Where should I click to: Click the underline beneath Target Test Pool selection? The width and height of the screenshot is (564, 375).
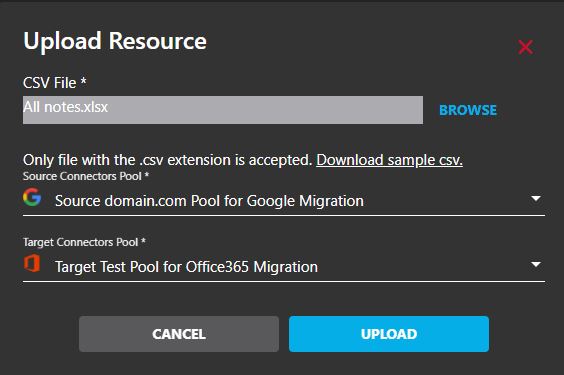284,282
